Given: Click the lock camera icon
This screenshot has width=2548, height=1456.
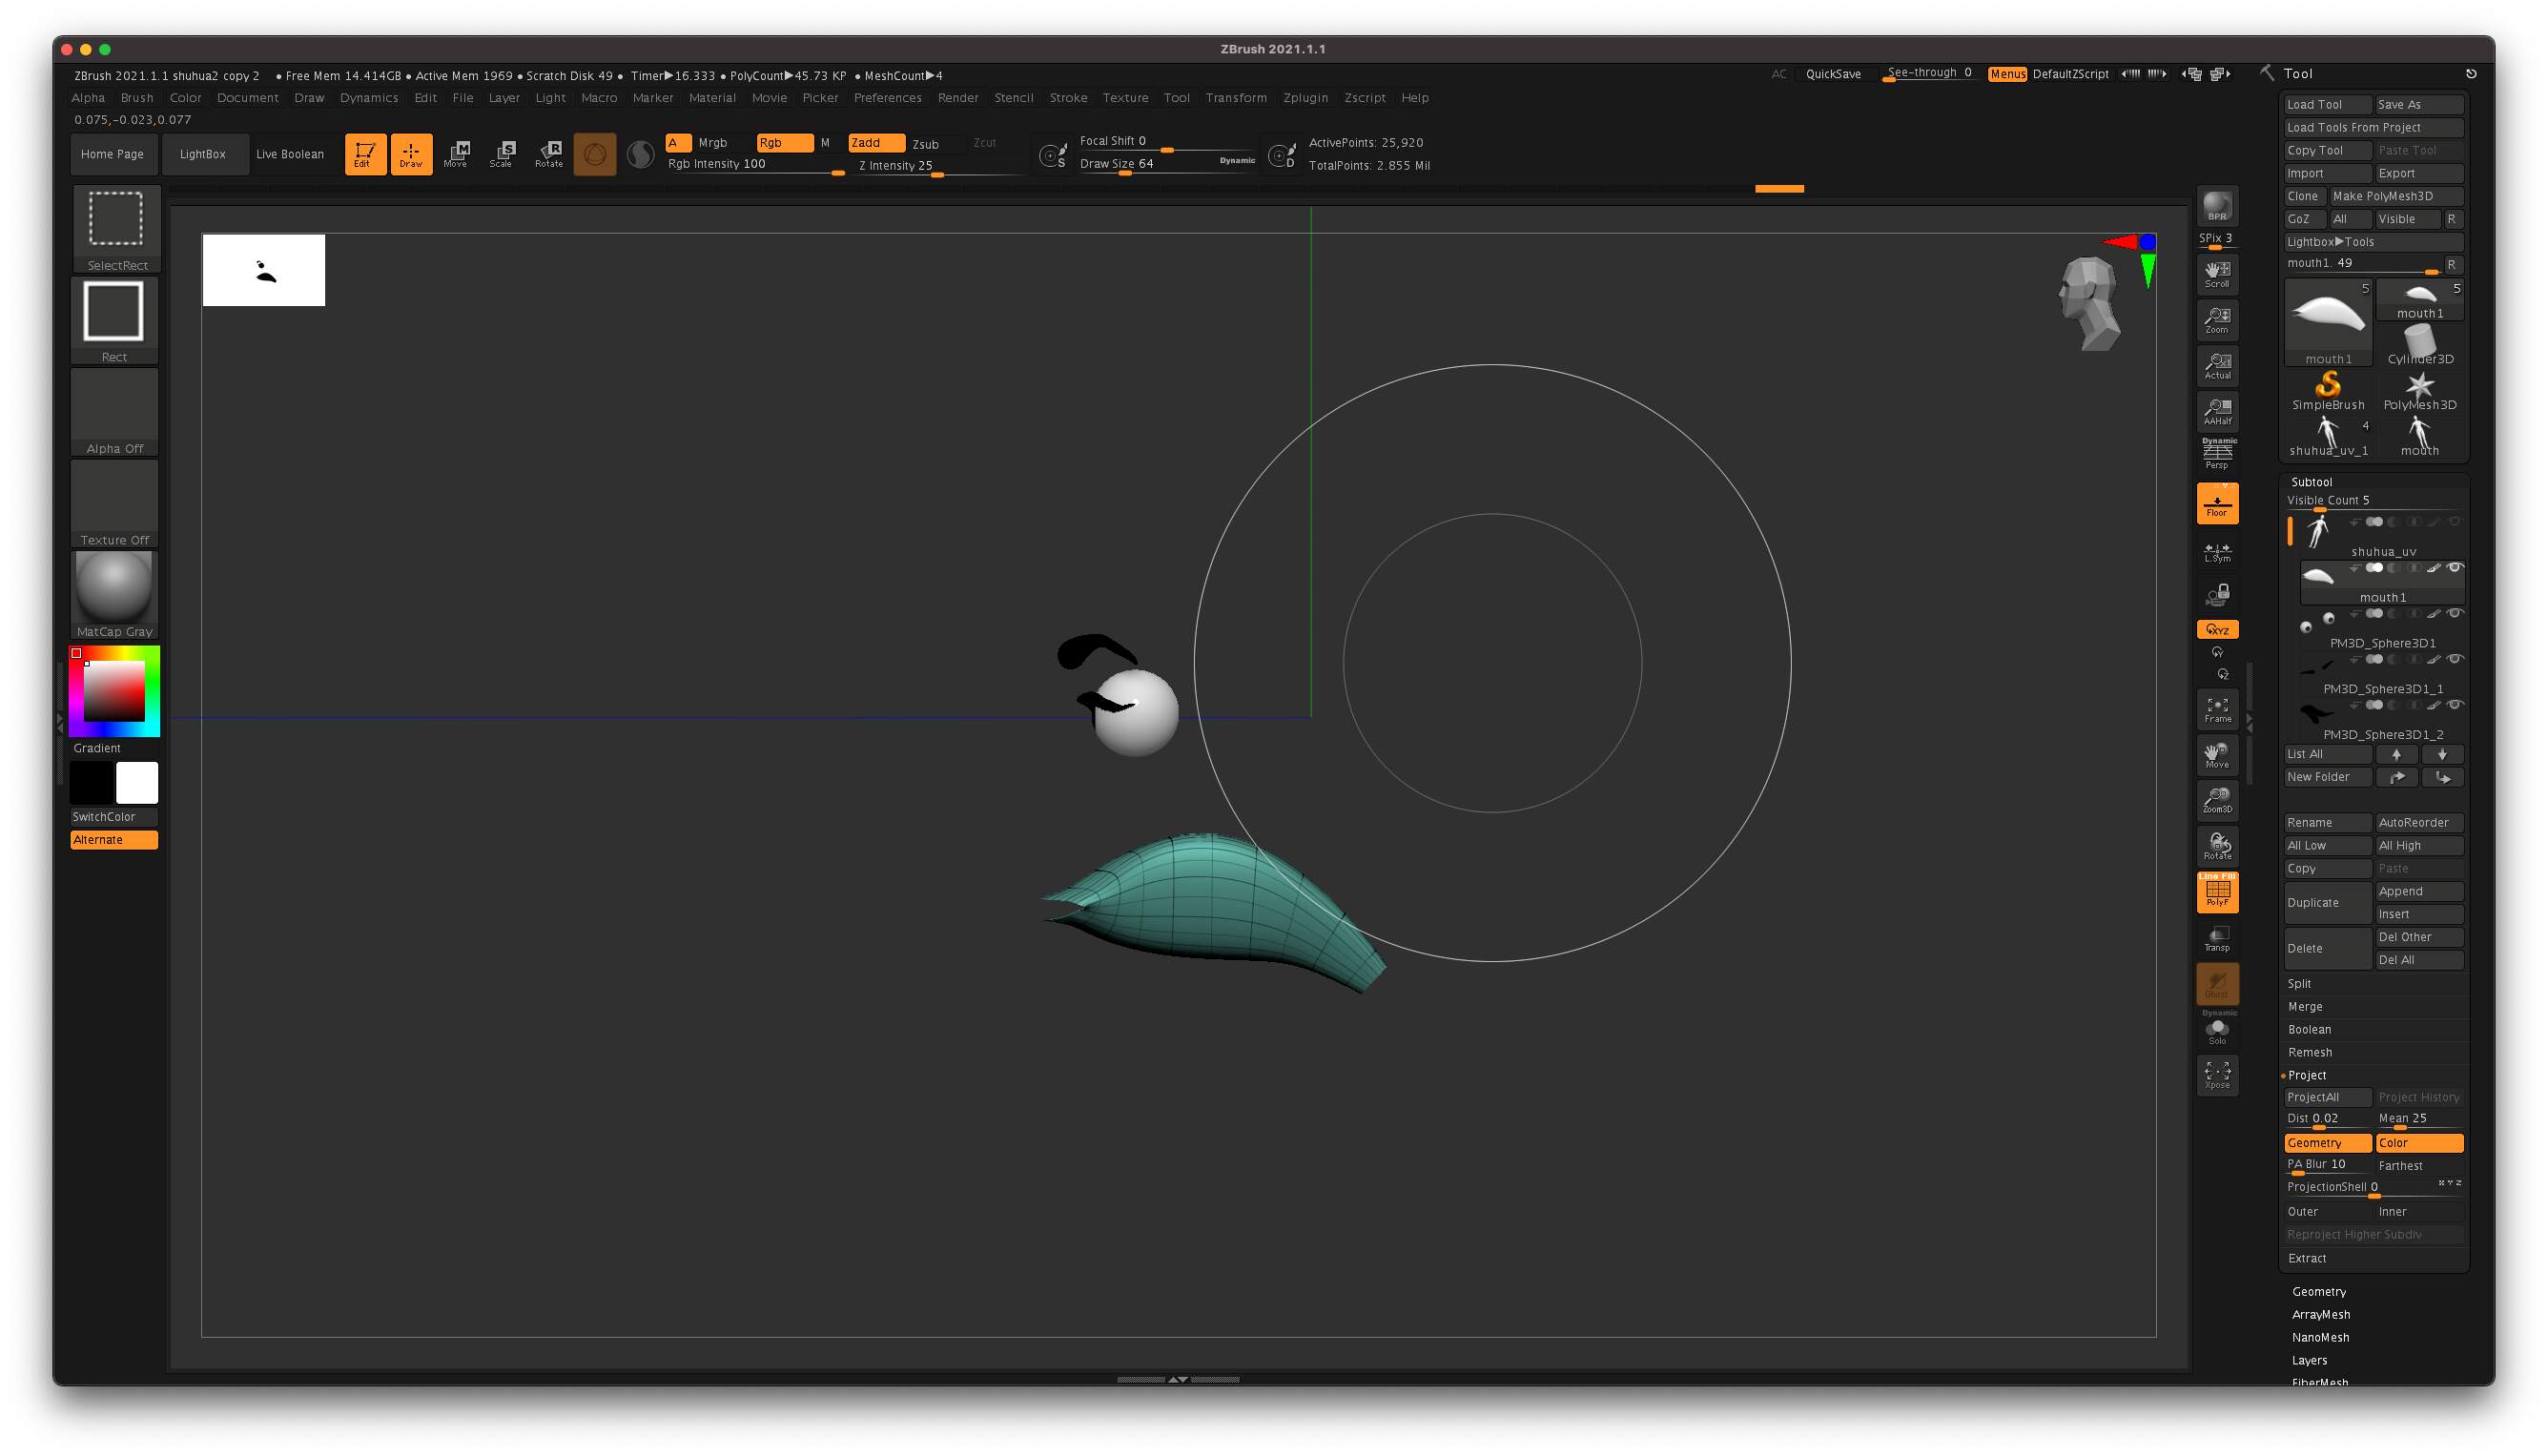Looking at the screenshot, I should click(2217, 595).
